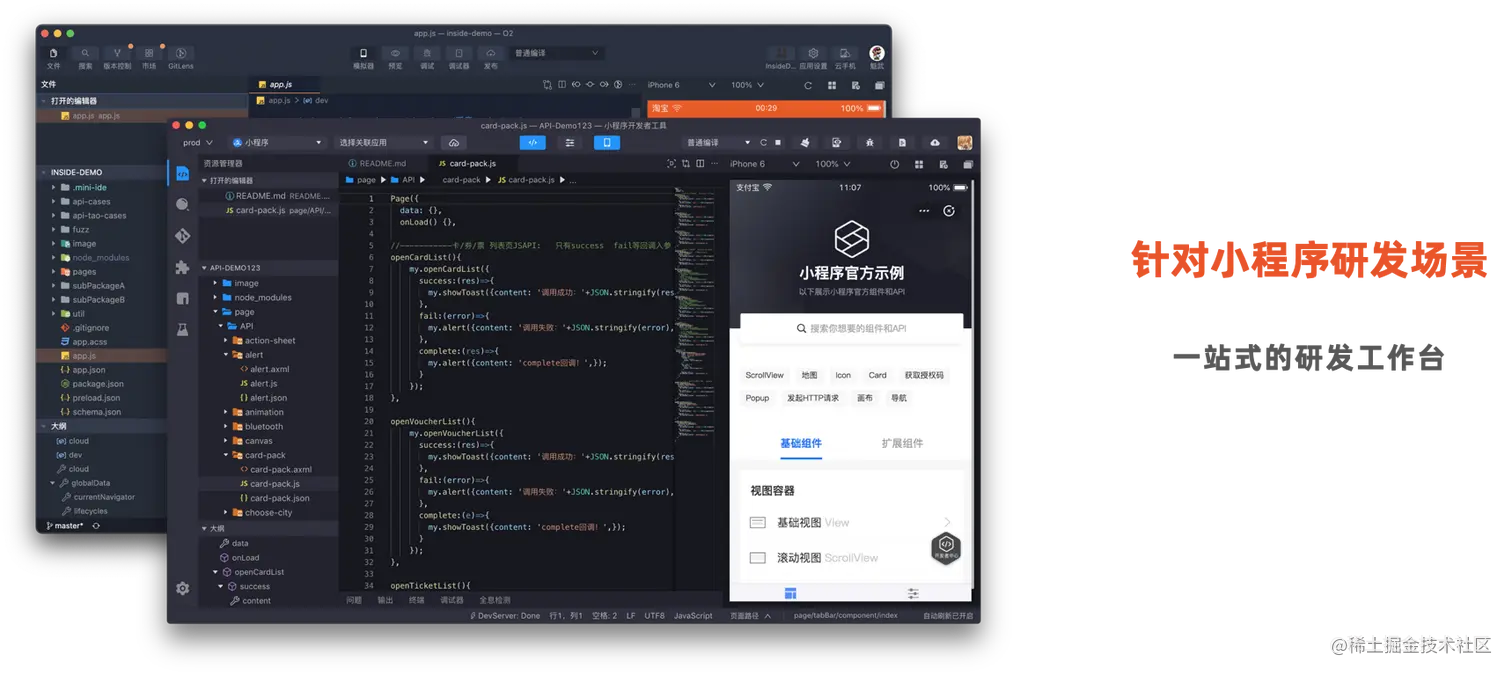The image size is (1512, 676).
Task: Click the cloud upload icon near avatar
Action: (935, 143)
